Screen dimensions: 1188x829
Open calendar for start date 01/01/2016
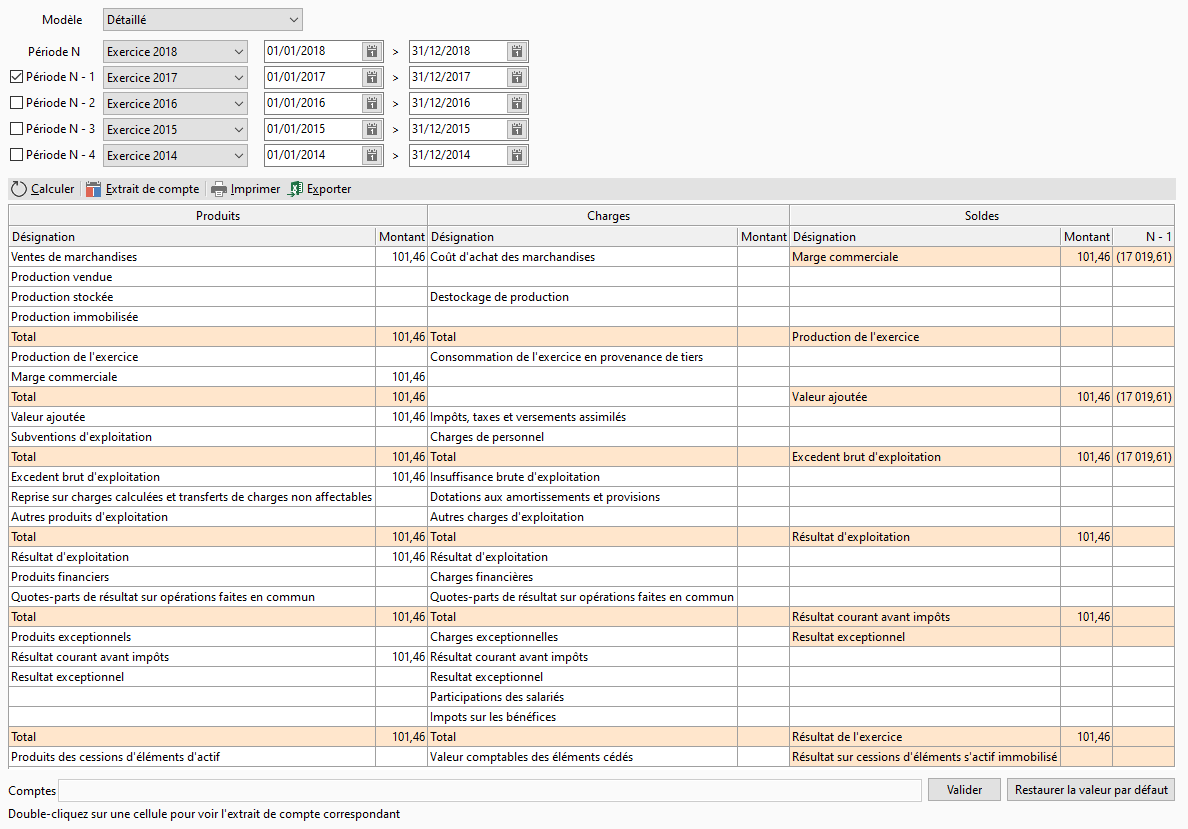point(372,103)
